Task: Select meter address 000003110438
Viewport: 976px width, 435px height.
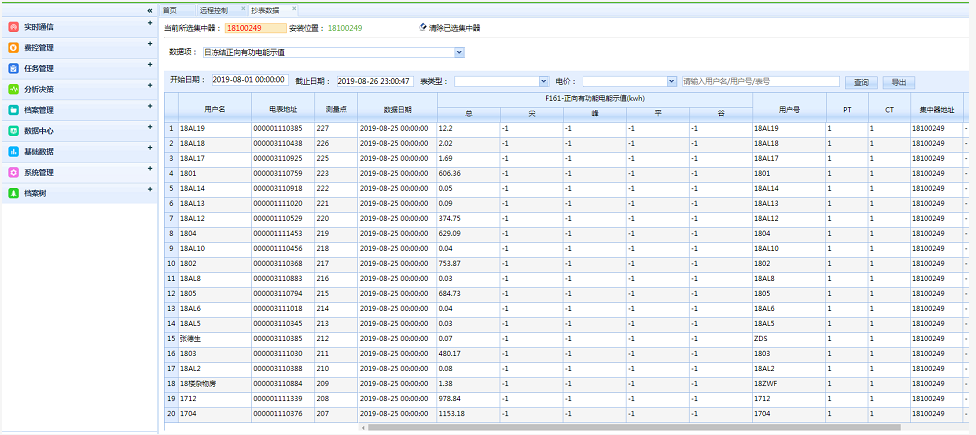Action: click(x=283, y=143)
